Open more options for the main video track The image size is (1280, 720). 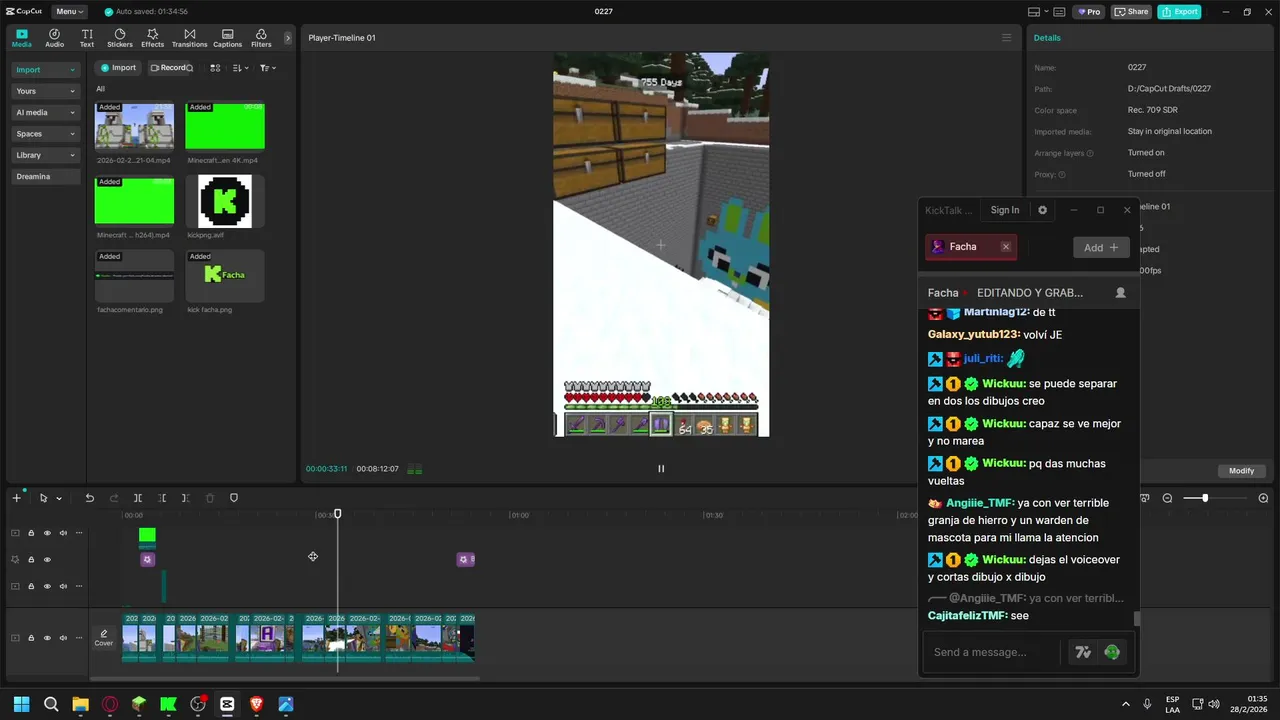coord(79,638)
